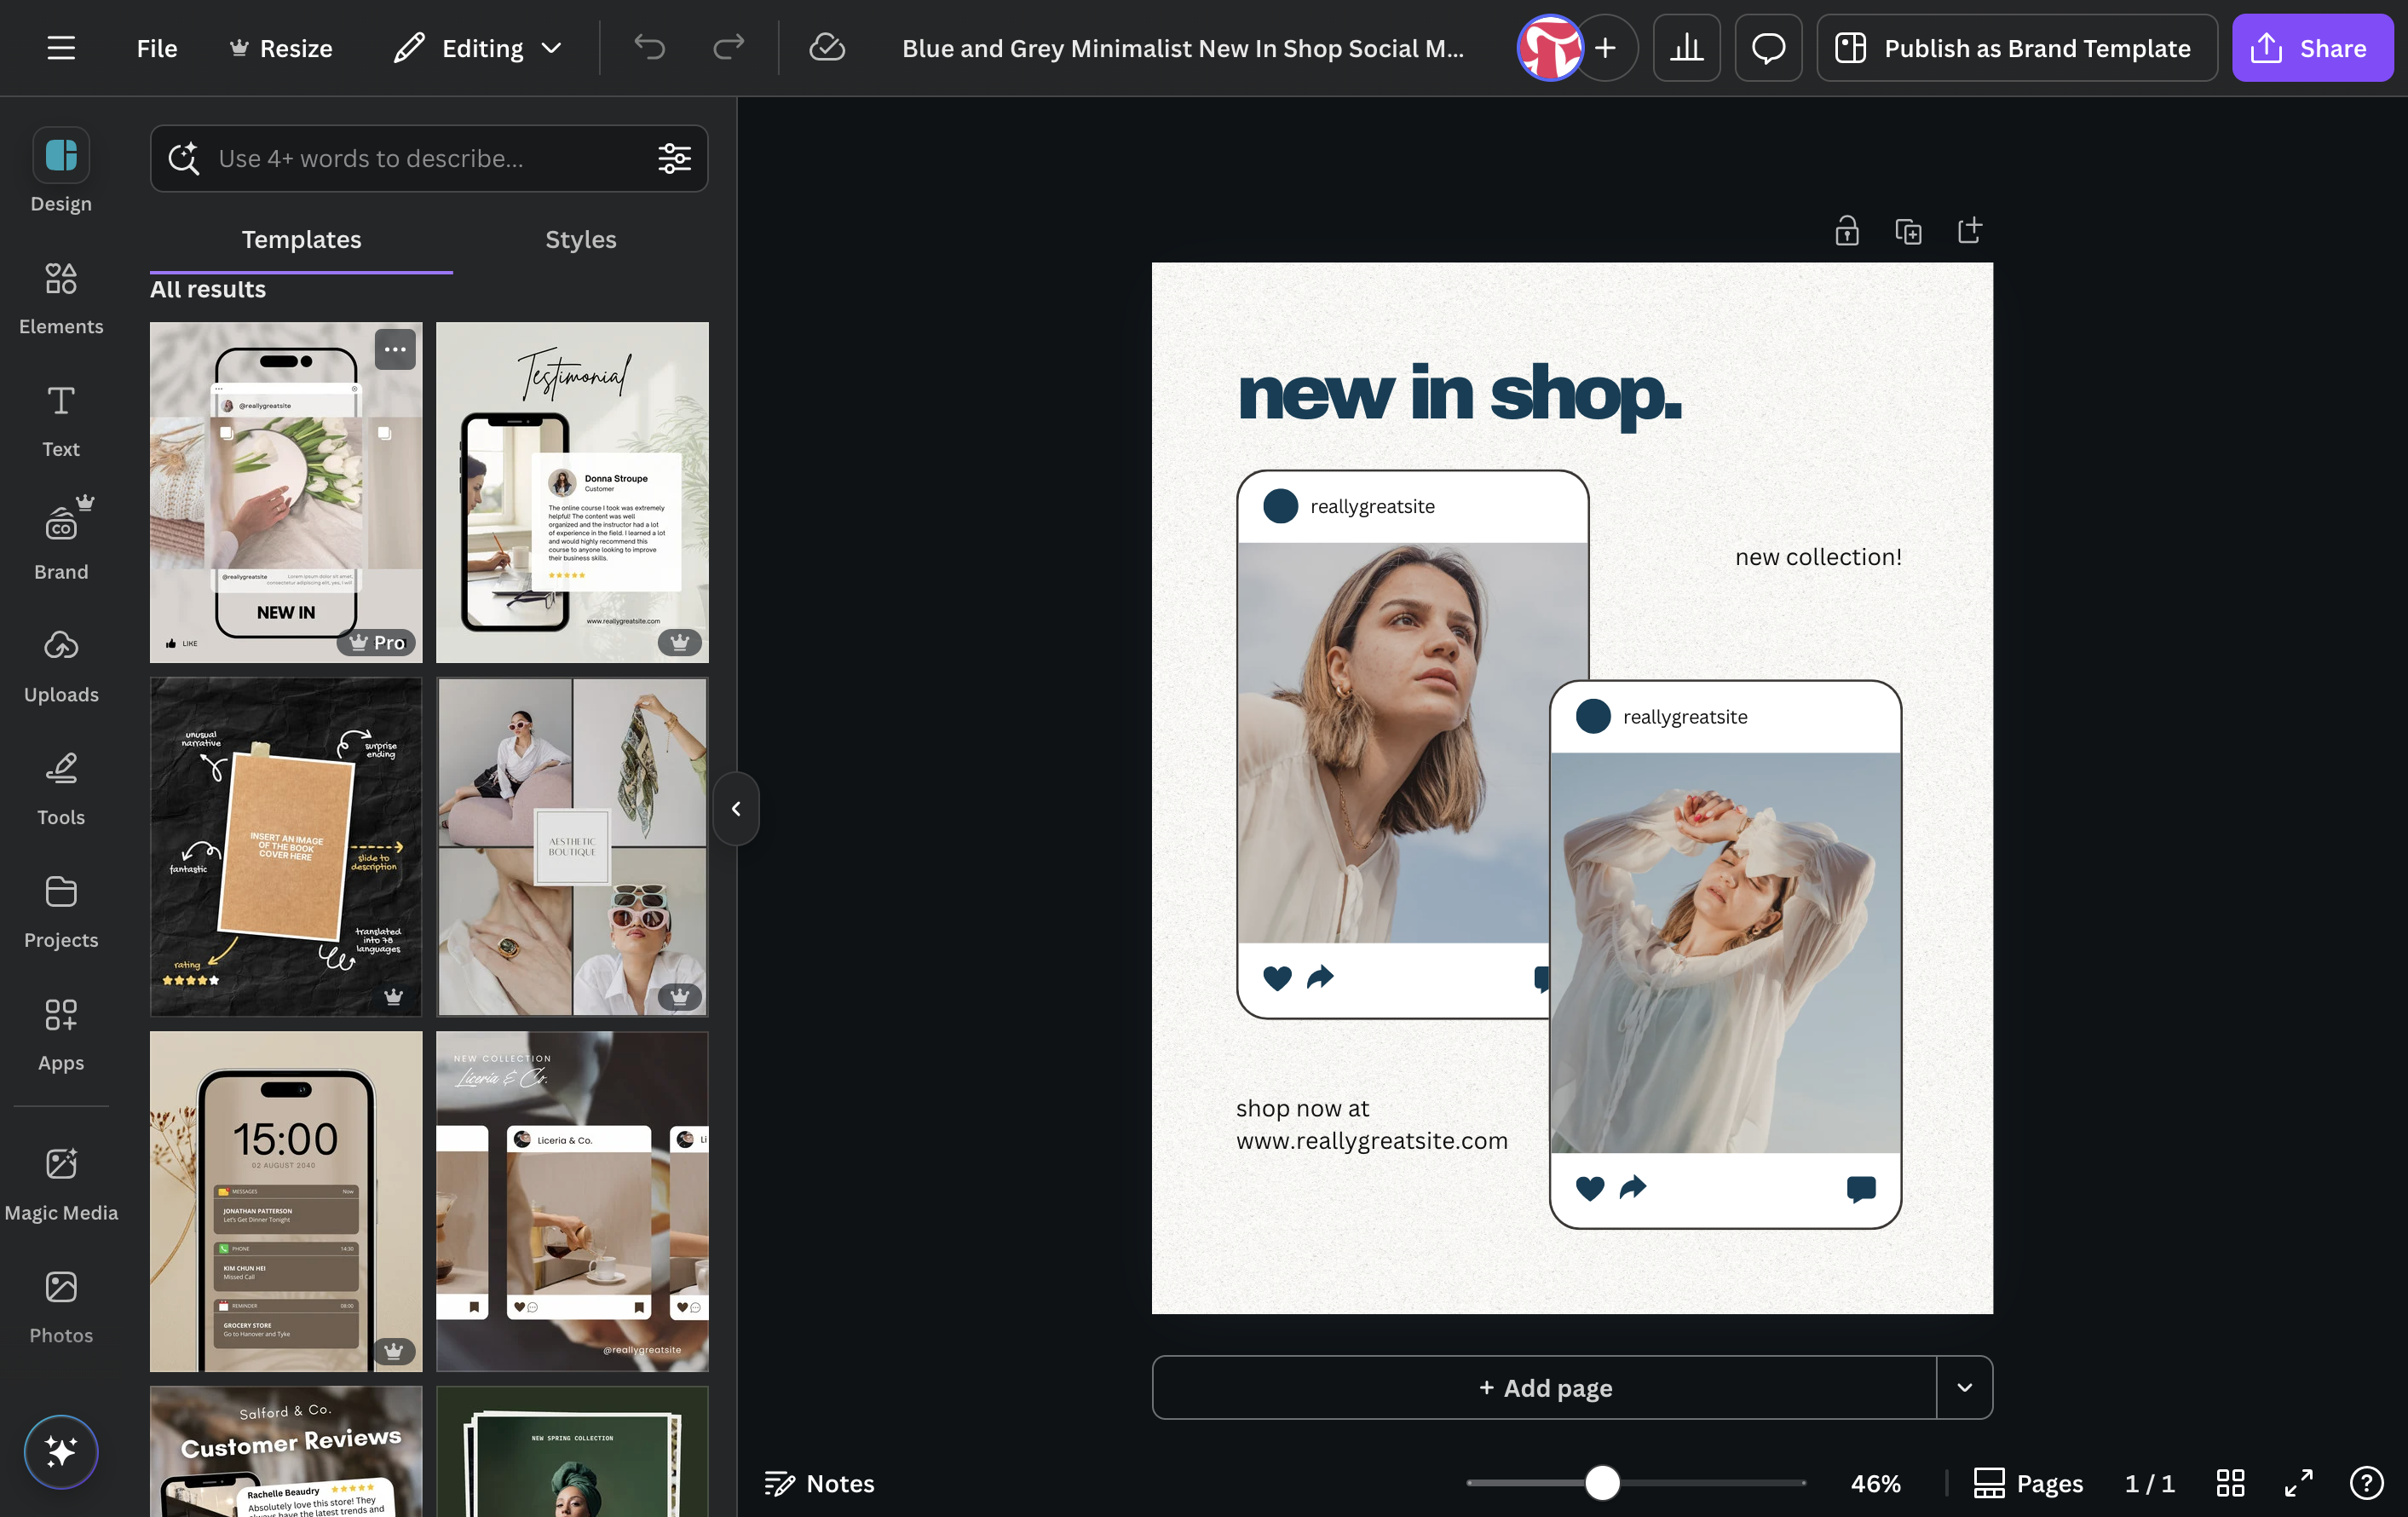
Task: Add a collaborator with plus button
Action: coord(1605,48)
